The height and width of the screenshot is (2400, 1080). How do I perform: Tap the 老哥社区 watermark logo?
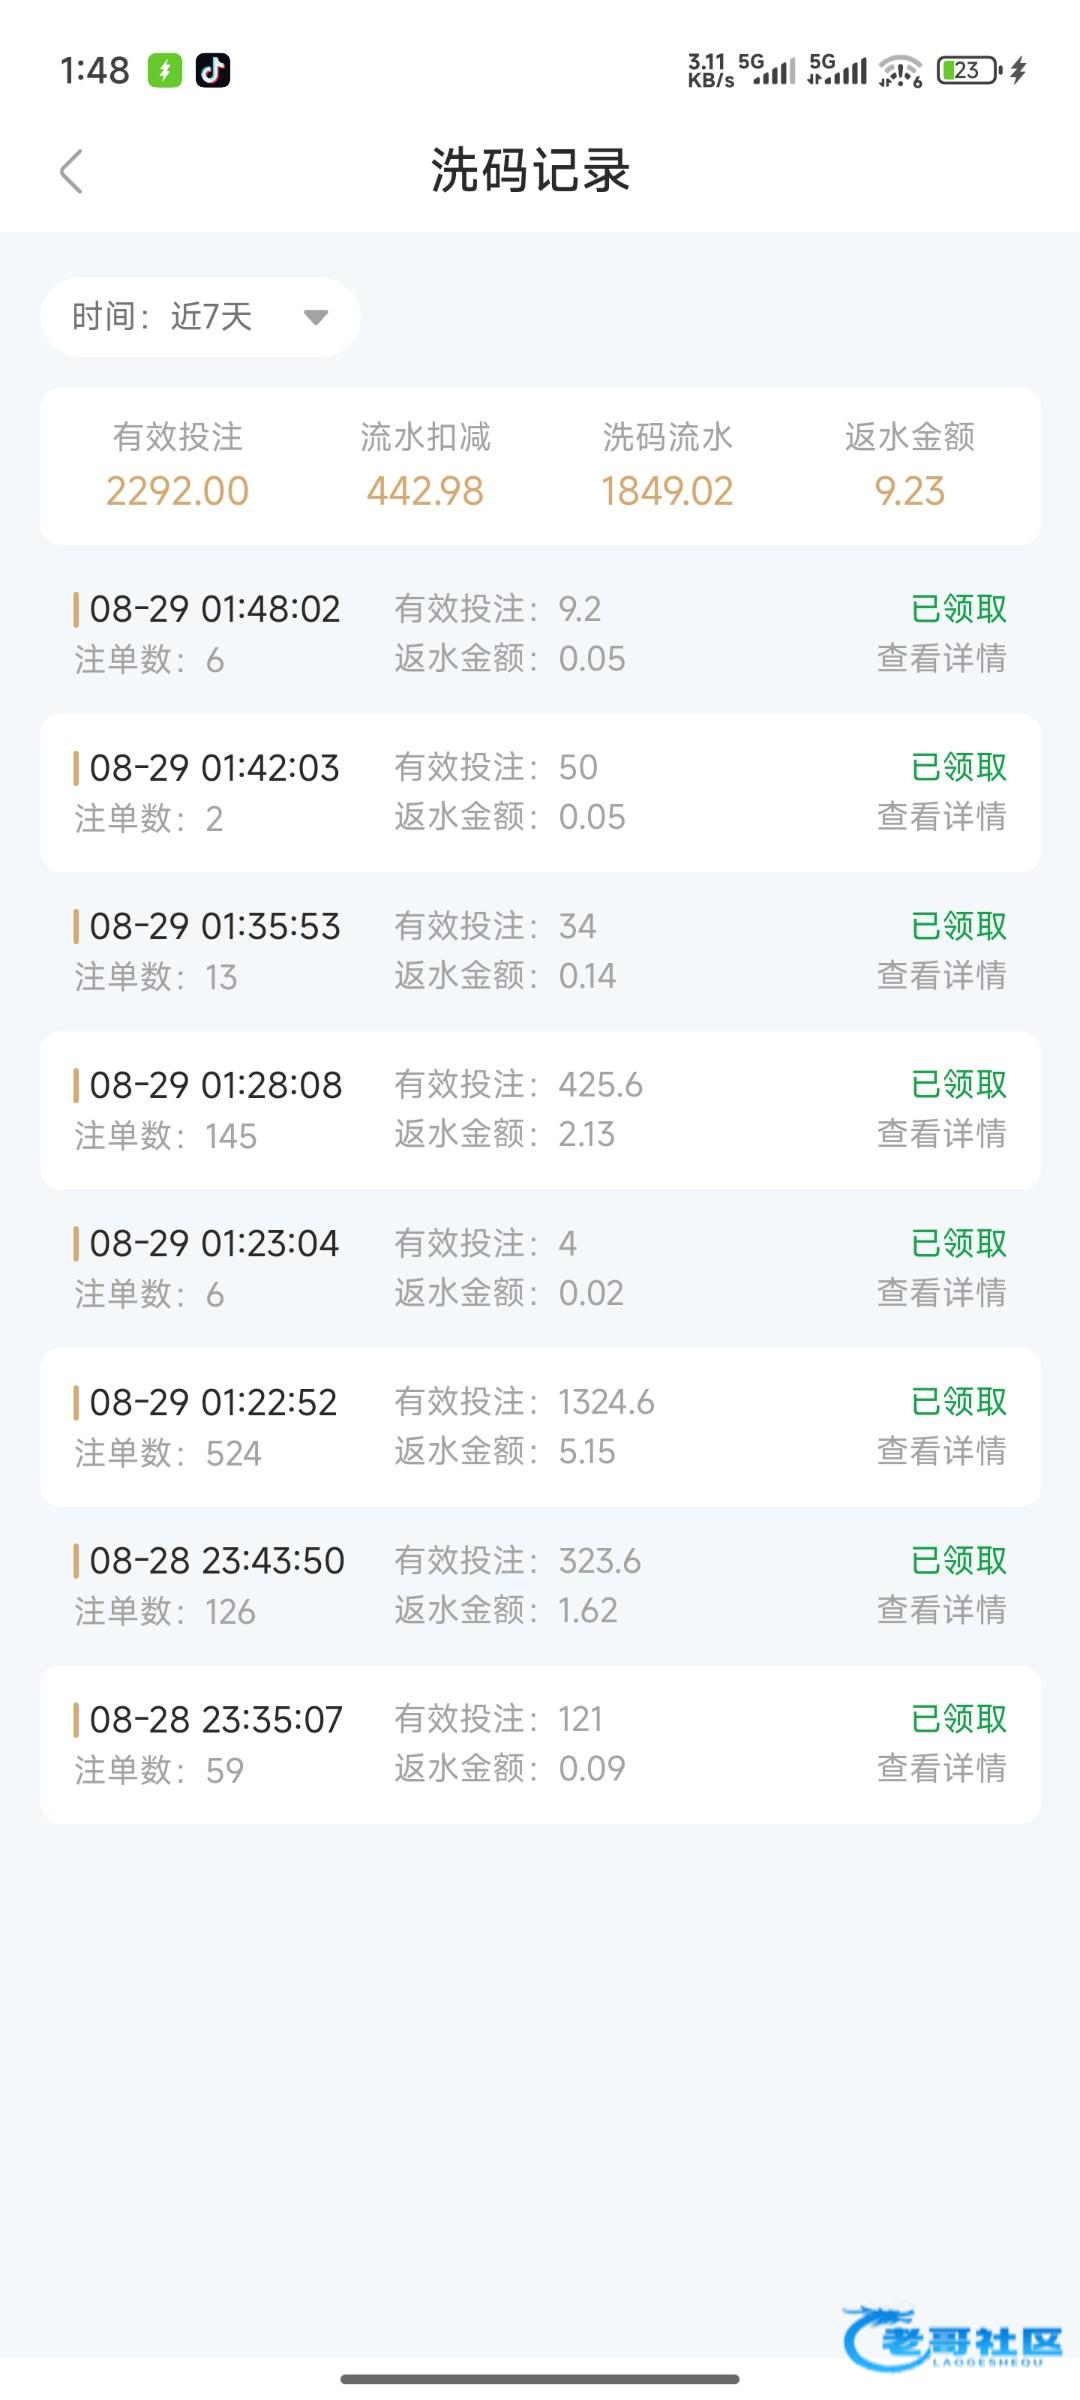point(953,2339)
